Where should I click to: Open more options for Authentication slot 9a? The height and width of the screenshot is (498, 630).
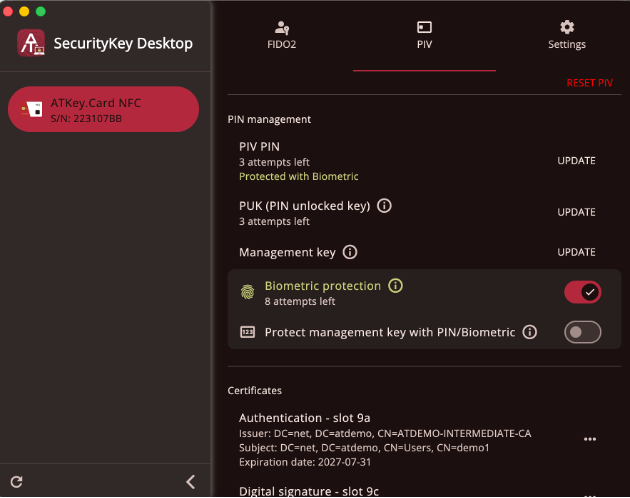tap(590, 439)
